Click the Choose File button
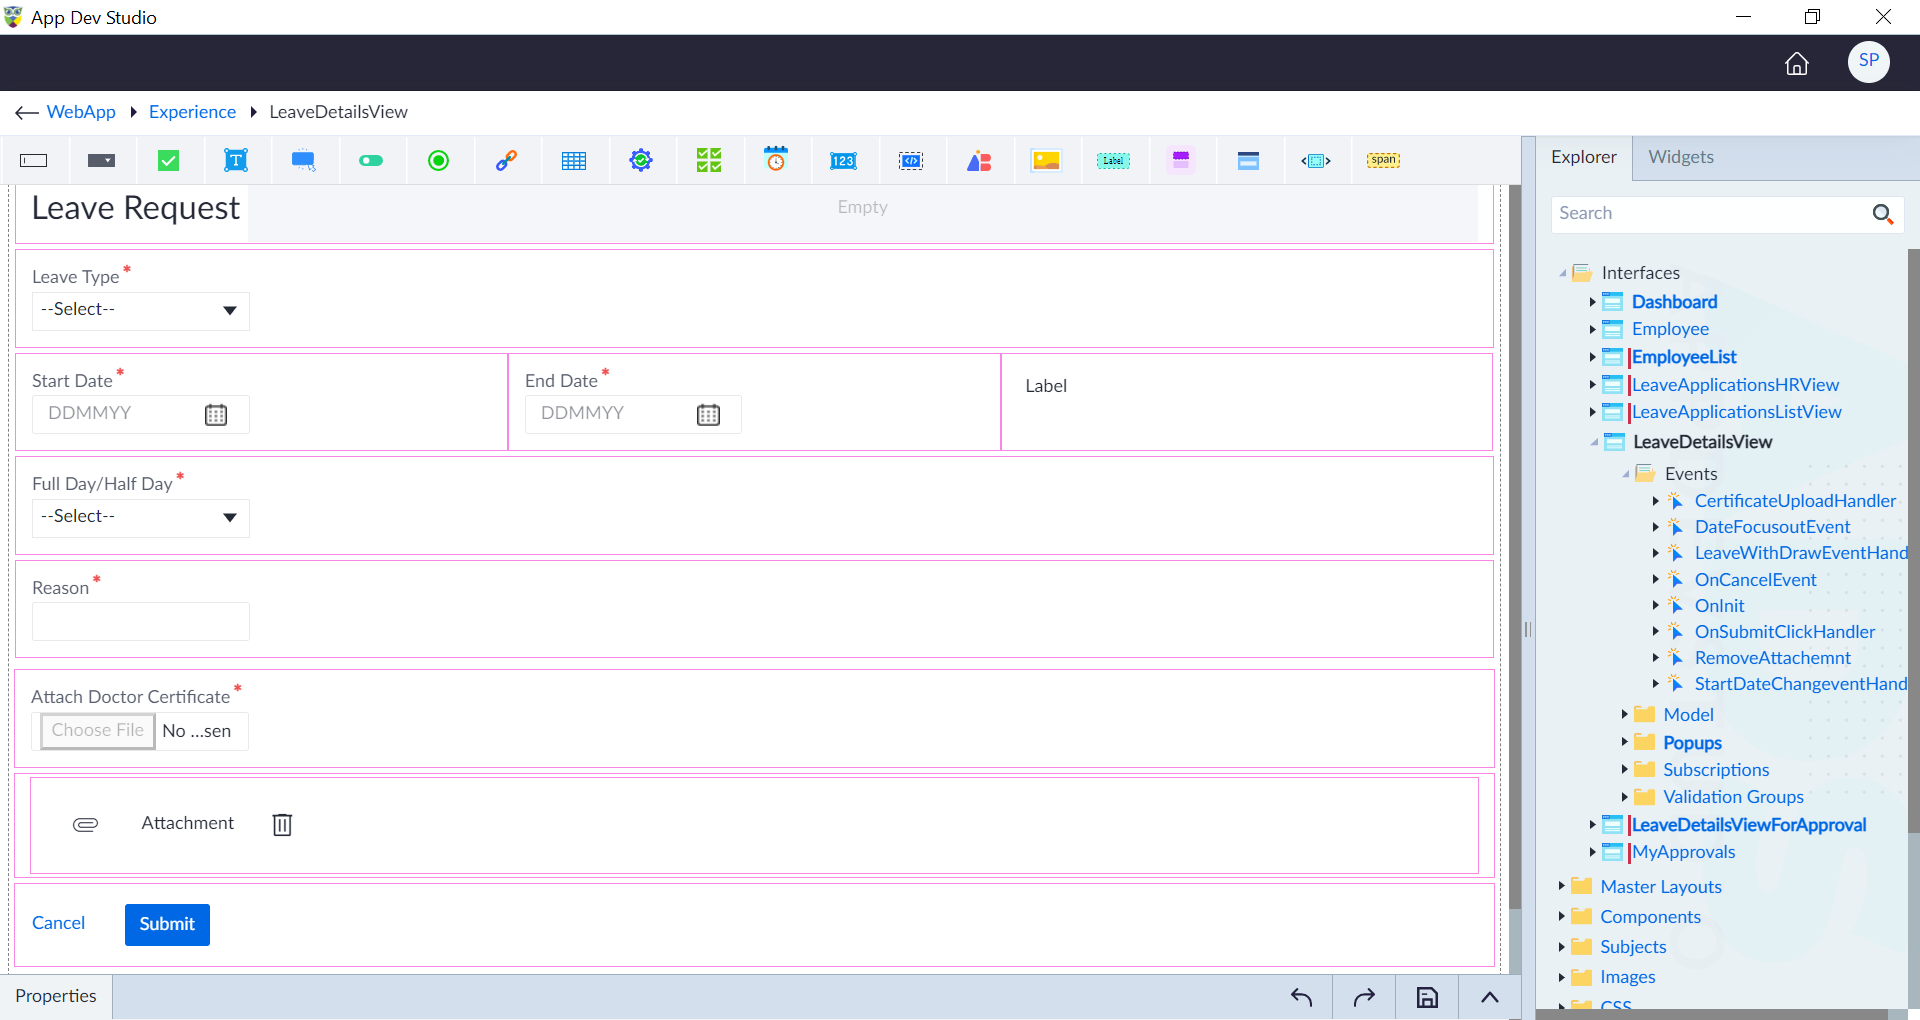Screen dimensions: 1920x1020 point(97,731)
